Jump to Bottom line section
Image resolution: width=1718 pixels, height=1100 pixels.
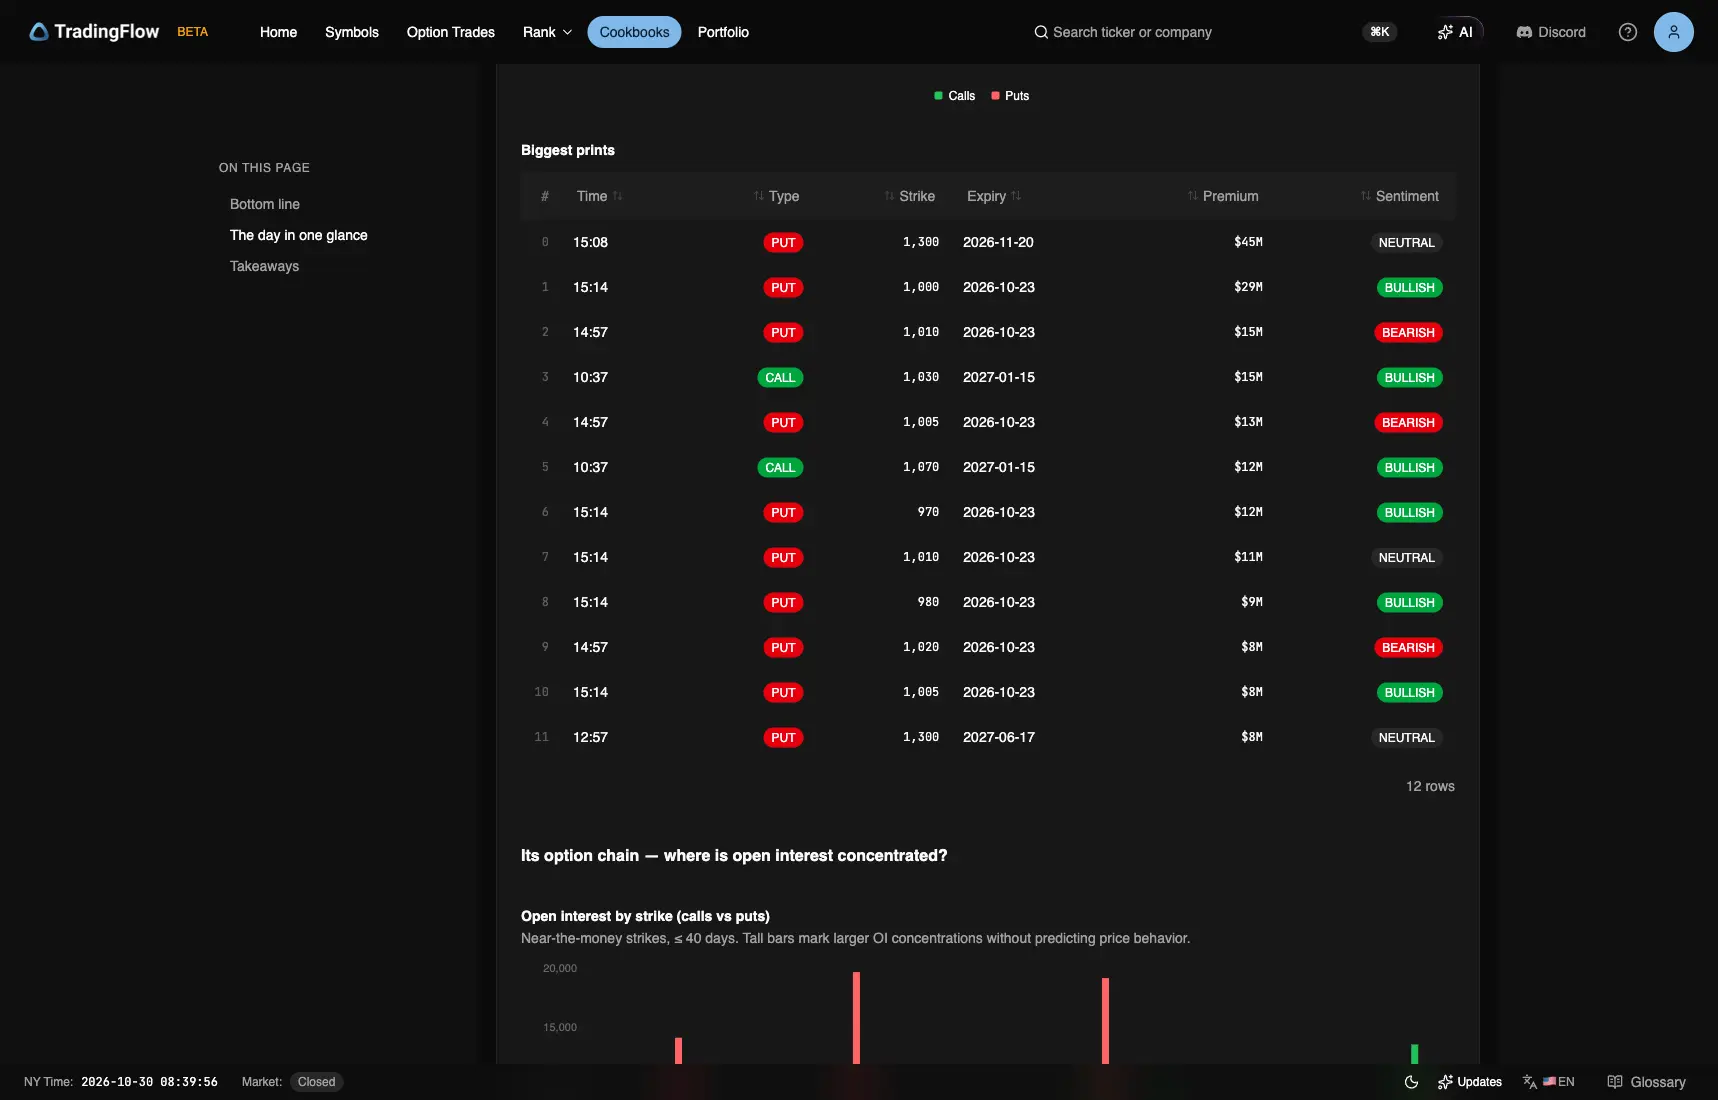(265, 204)
